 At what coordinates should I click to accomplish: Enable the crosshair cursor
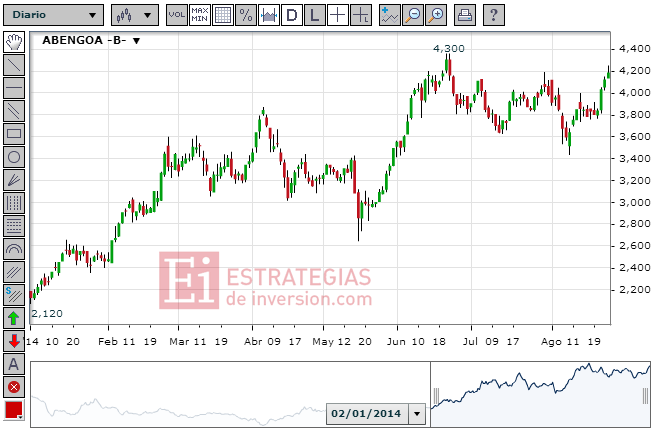pos(338,15)
